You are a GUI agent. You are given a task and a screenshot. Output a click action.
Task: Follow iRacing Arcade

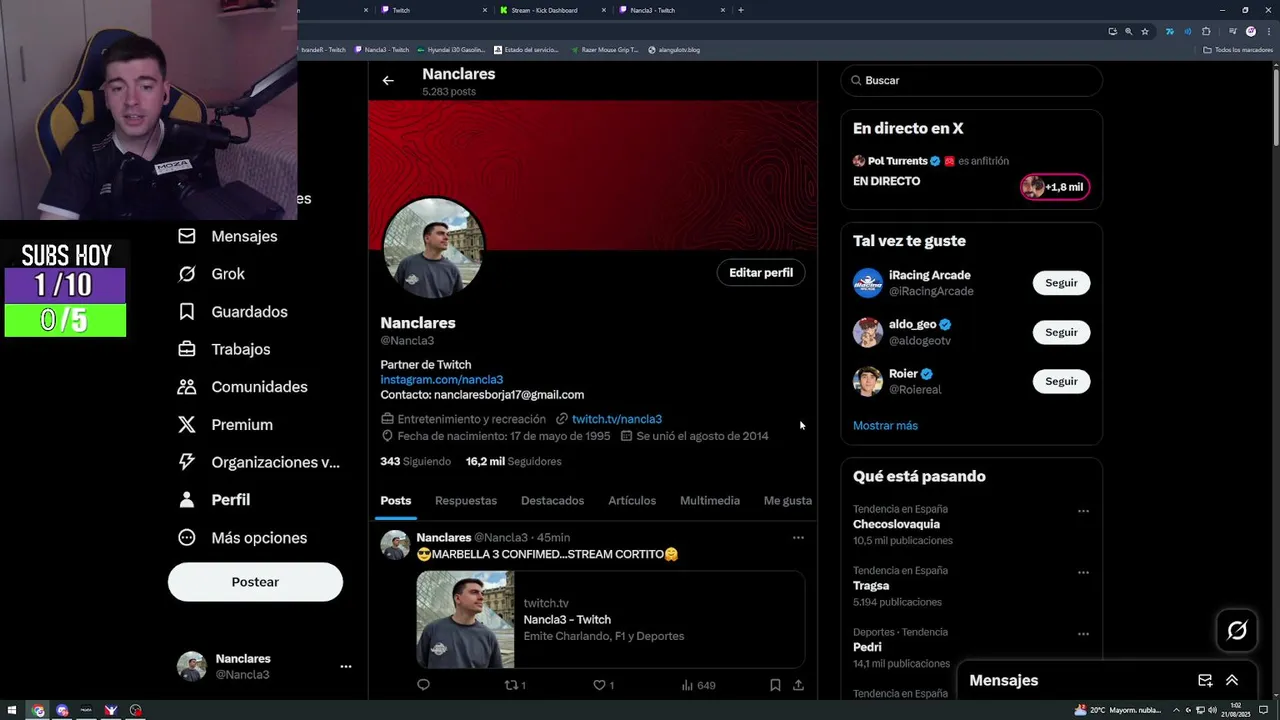coord(1061,283)
